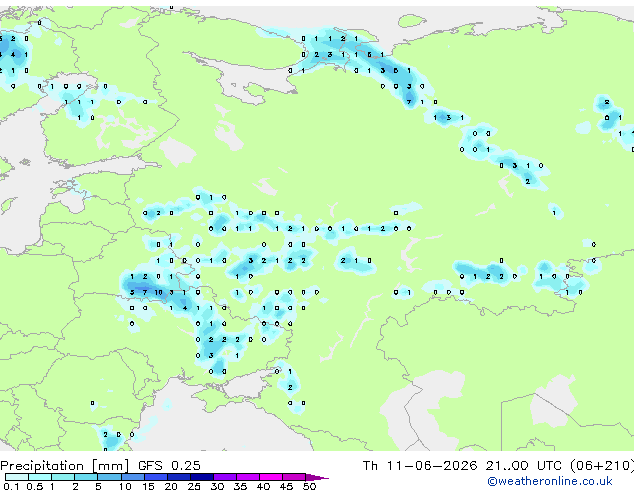Click the legend label '40'
The width and height of the screenshot is (634, 490).
click(x=263, y=486)
